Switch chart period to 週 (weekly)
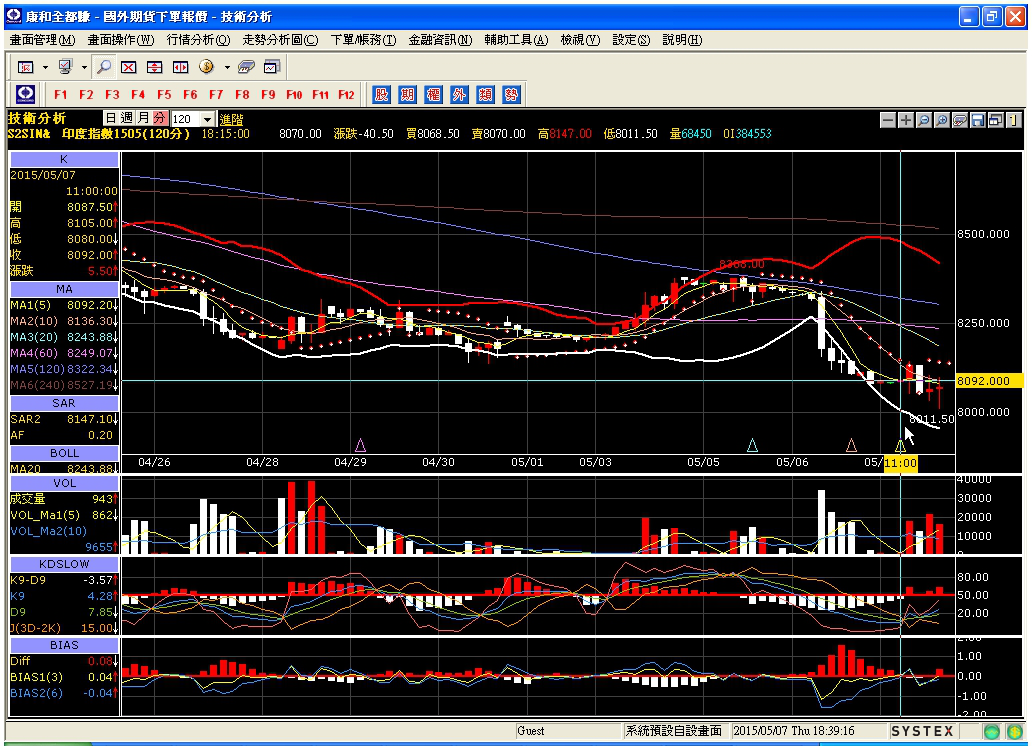The image size is (1032, 746). 126,118
